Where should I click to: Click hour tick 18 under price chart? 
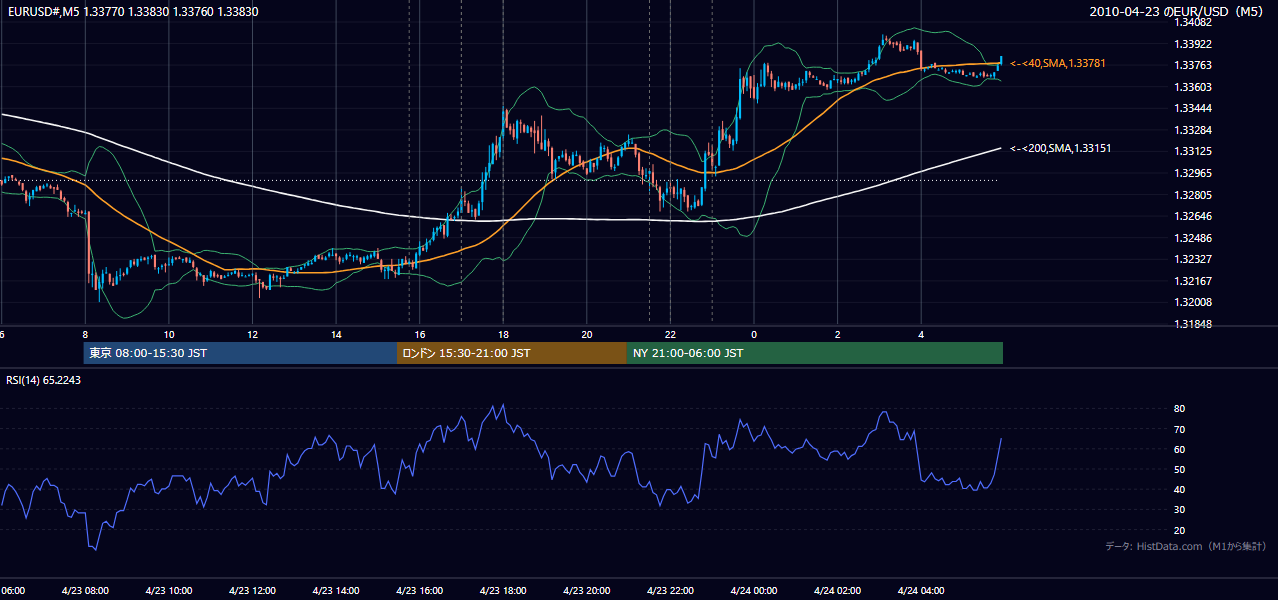[x=503, y=334]
